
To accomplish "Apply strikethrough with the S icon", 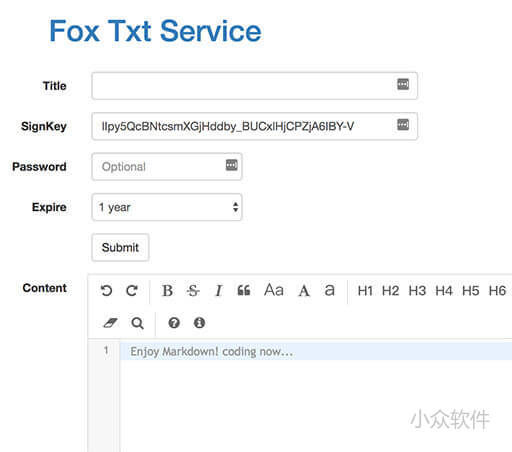I will [193, 291].
